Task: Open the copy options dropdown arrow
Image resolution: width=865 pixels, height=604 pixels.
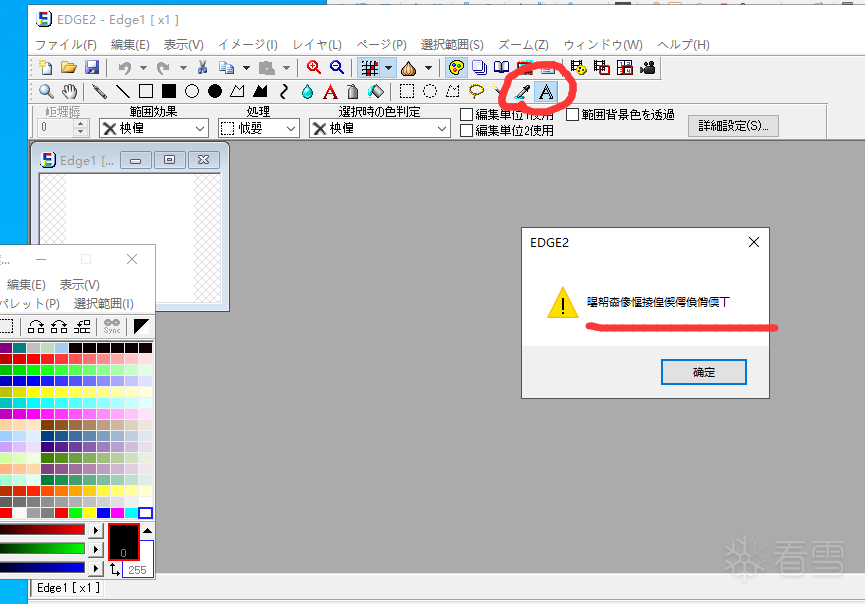Action: (246, 68)
